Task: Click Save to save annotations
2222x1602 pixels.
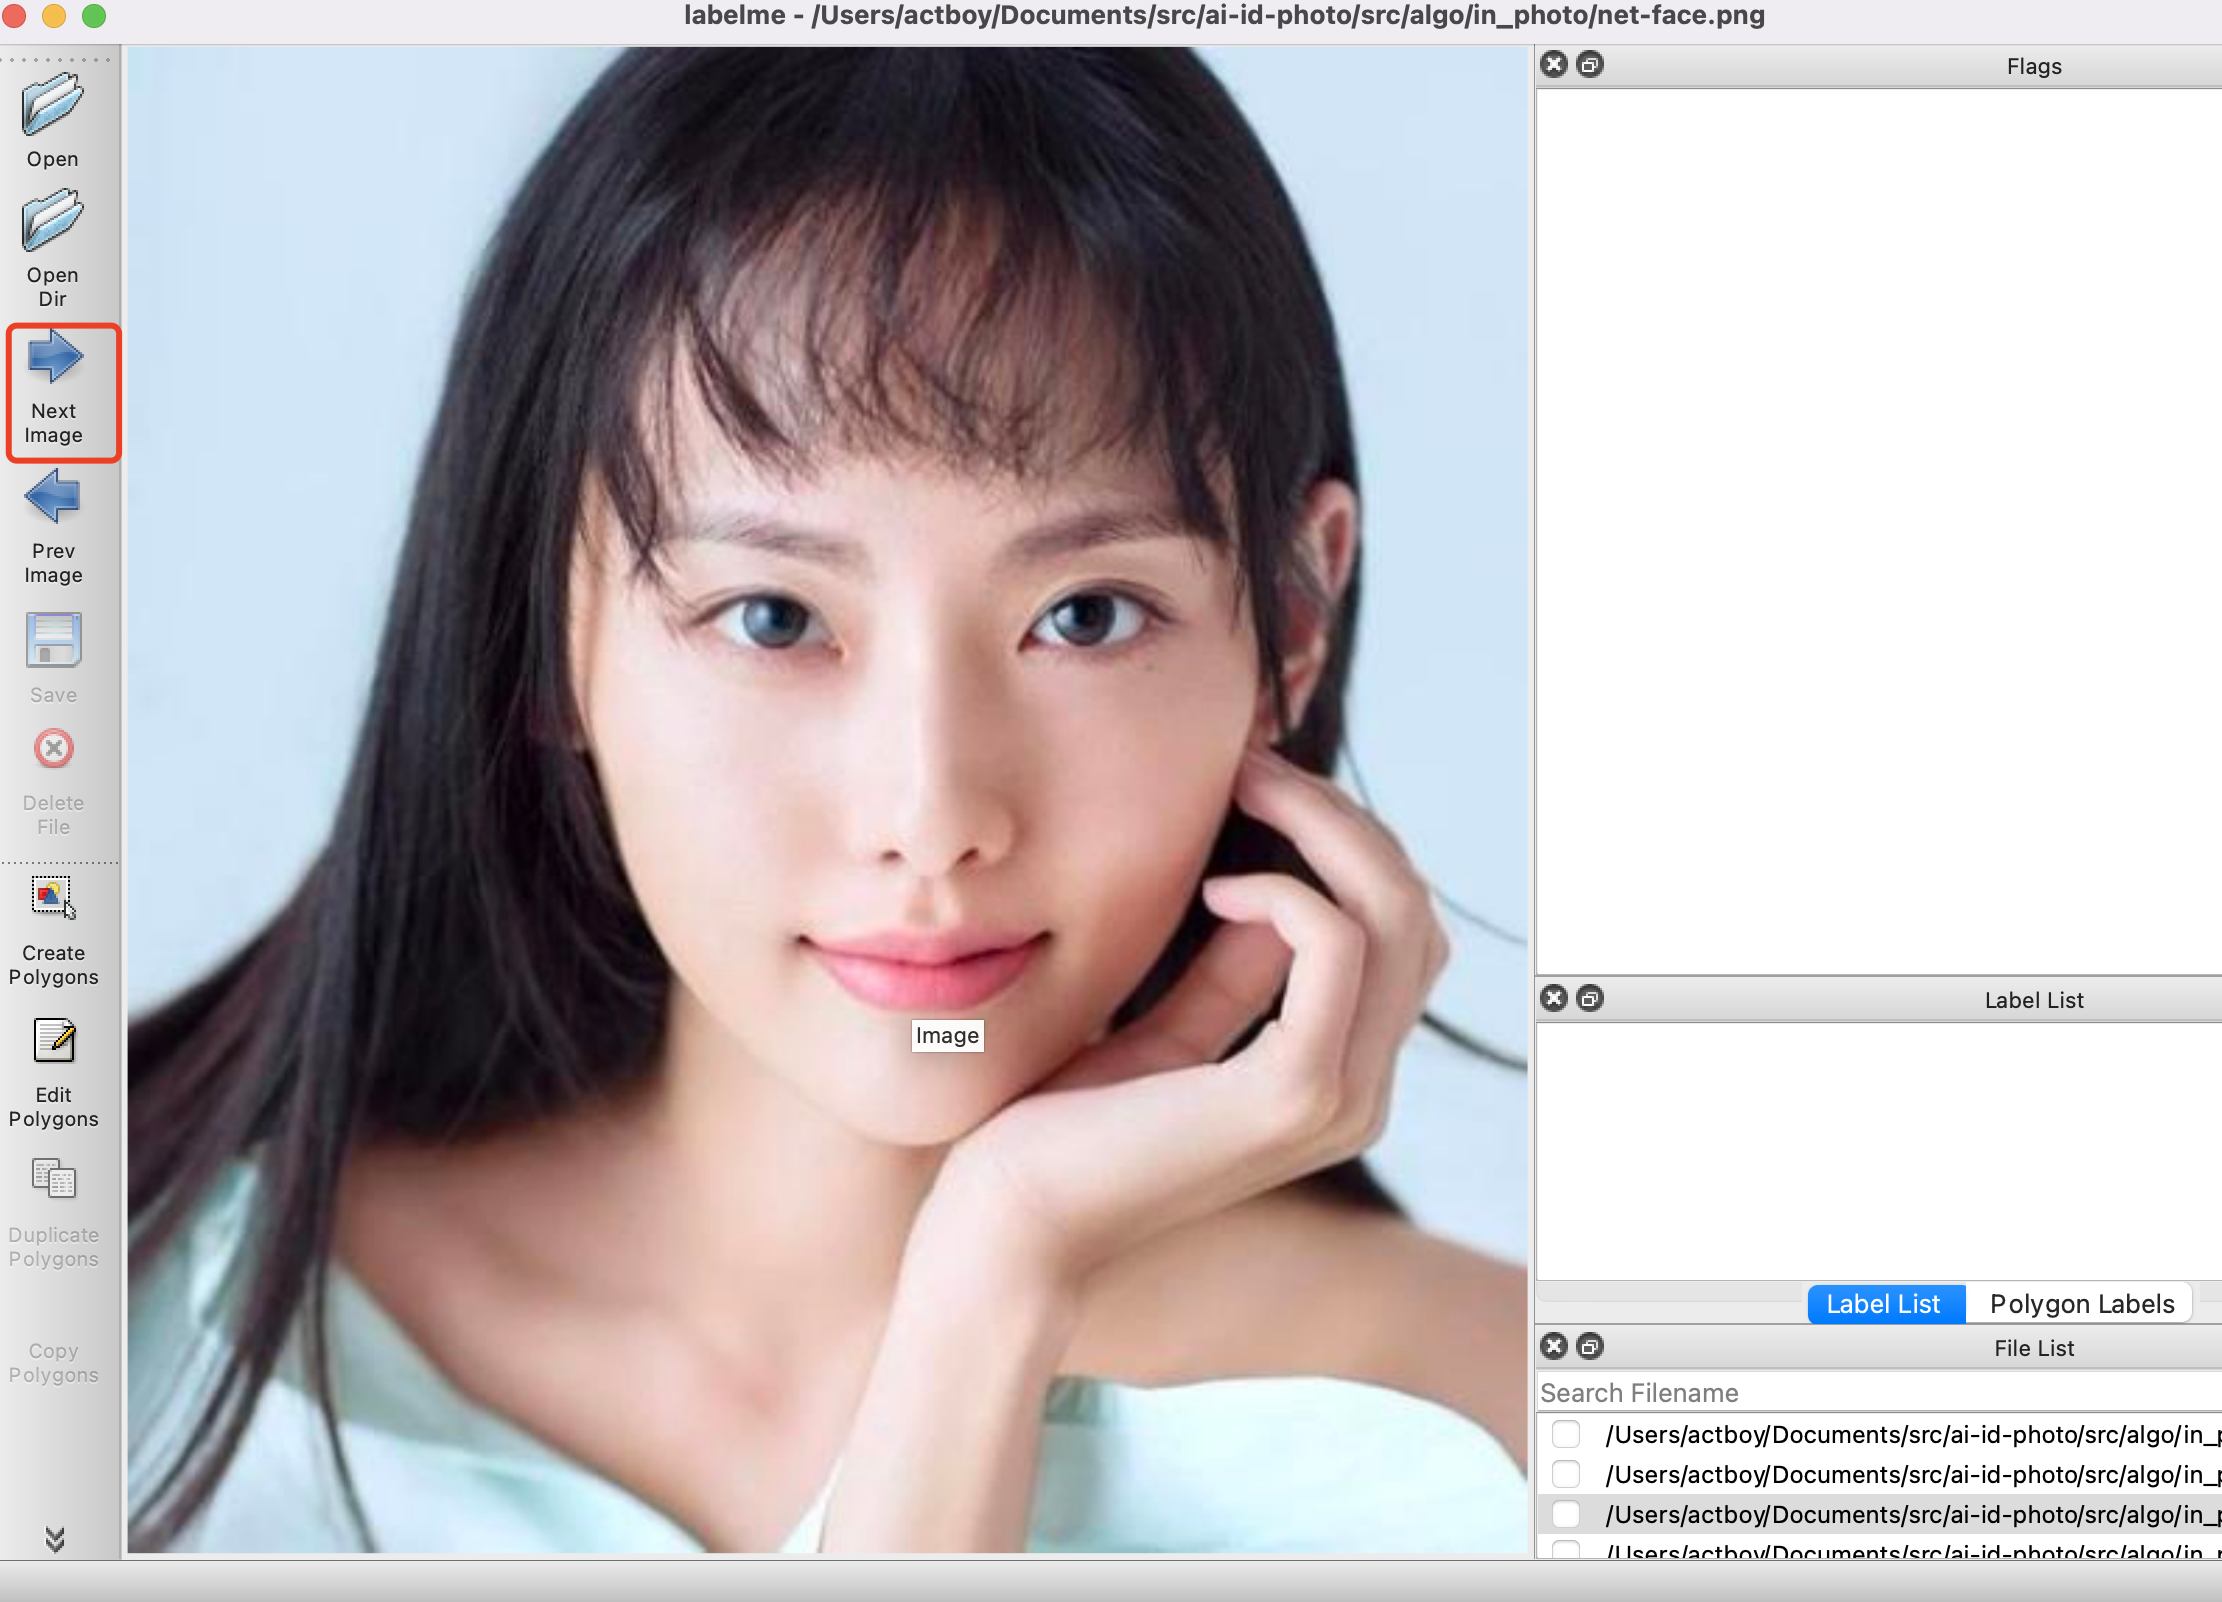Action: tap(52, 655)
